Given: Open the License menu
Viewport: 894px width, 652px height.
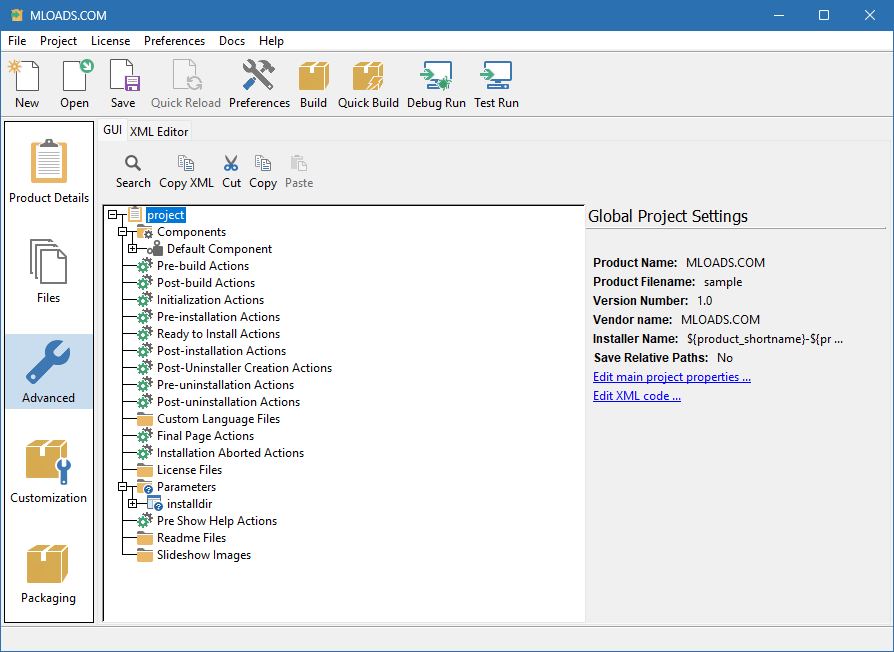Looking at the screenshot, I should point(111,41).
